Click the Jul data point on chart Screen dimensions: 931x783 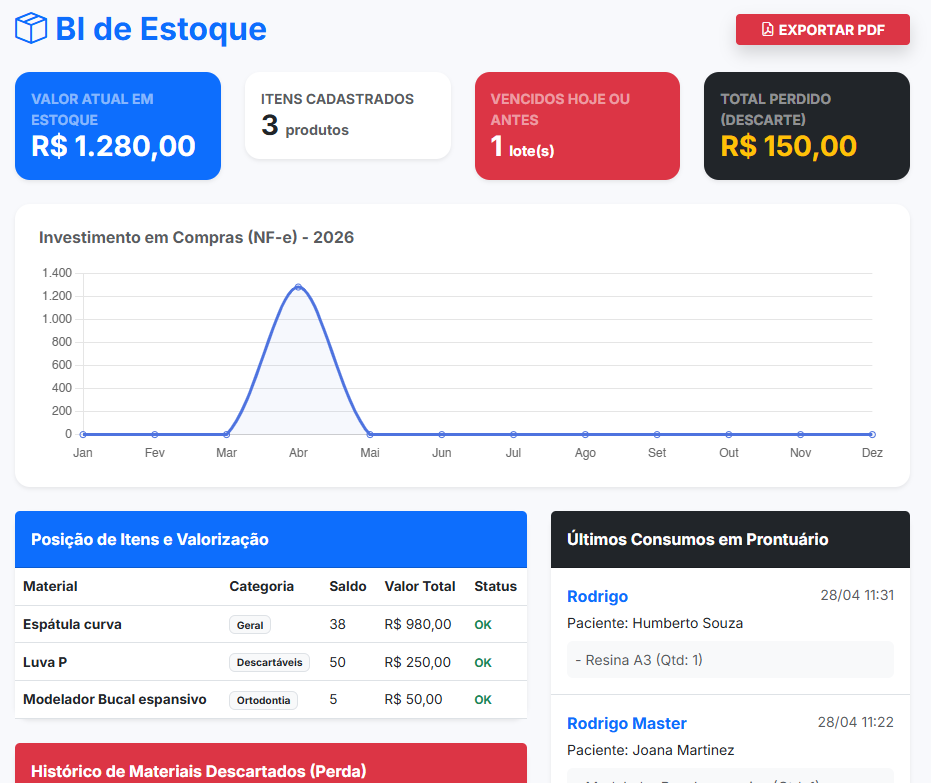click(514, 435)
